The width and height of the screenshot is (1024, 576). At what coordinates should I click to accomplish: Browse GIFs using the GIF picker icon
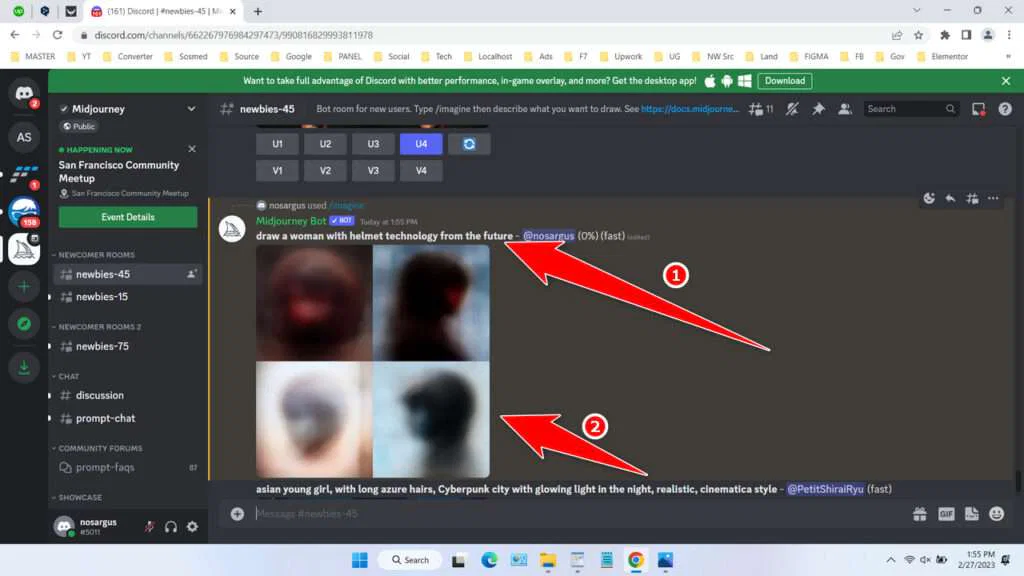pyautogui.click(x=945, y=514)
